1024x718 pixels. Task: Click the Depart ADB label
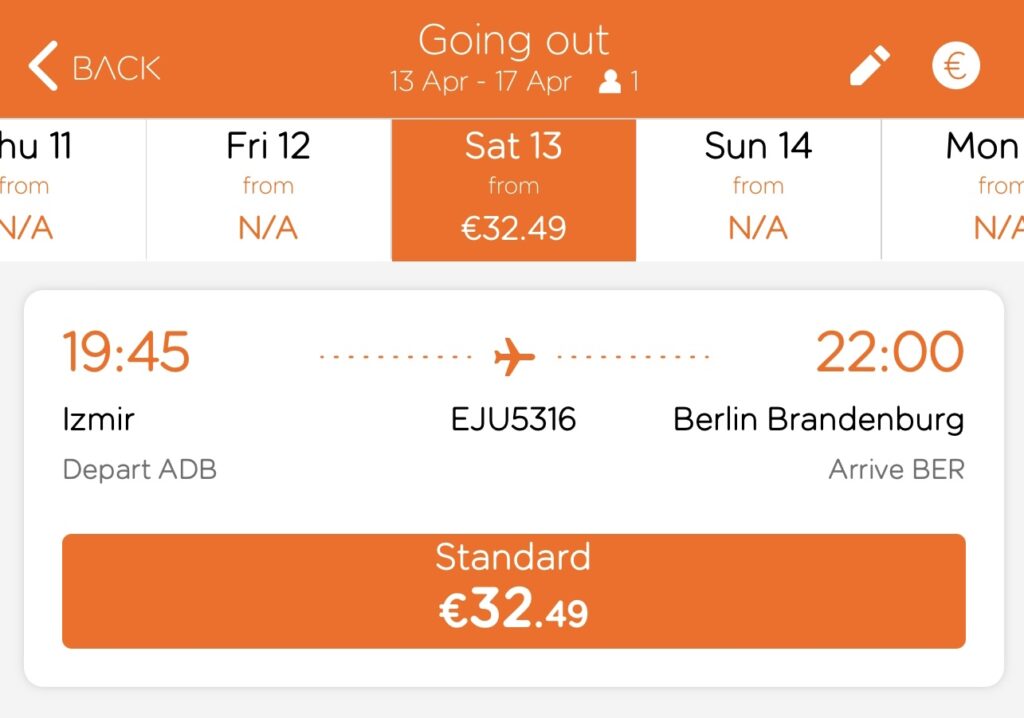140,469
